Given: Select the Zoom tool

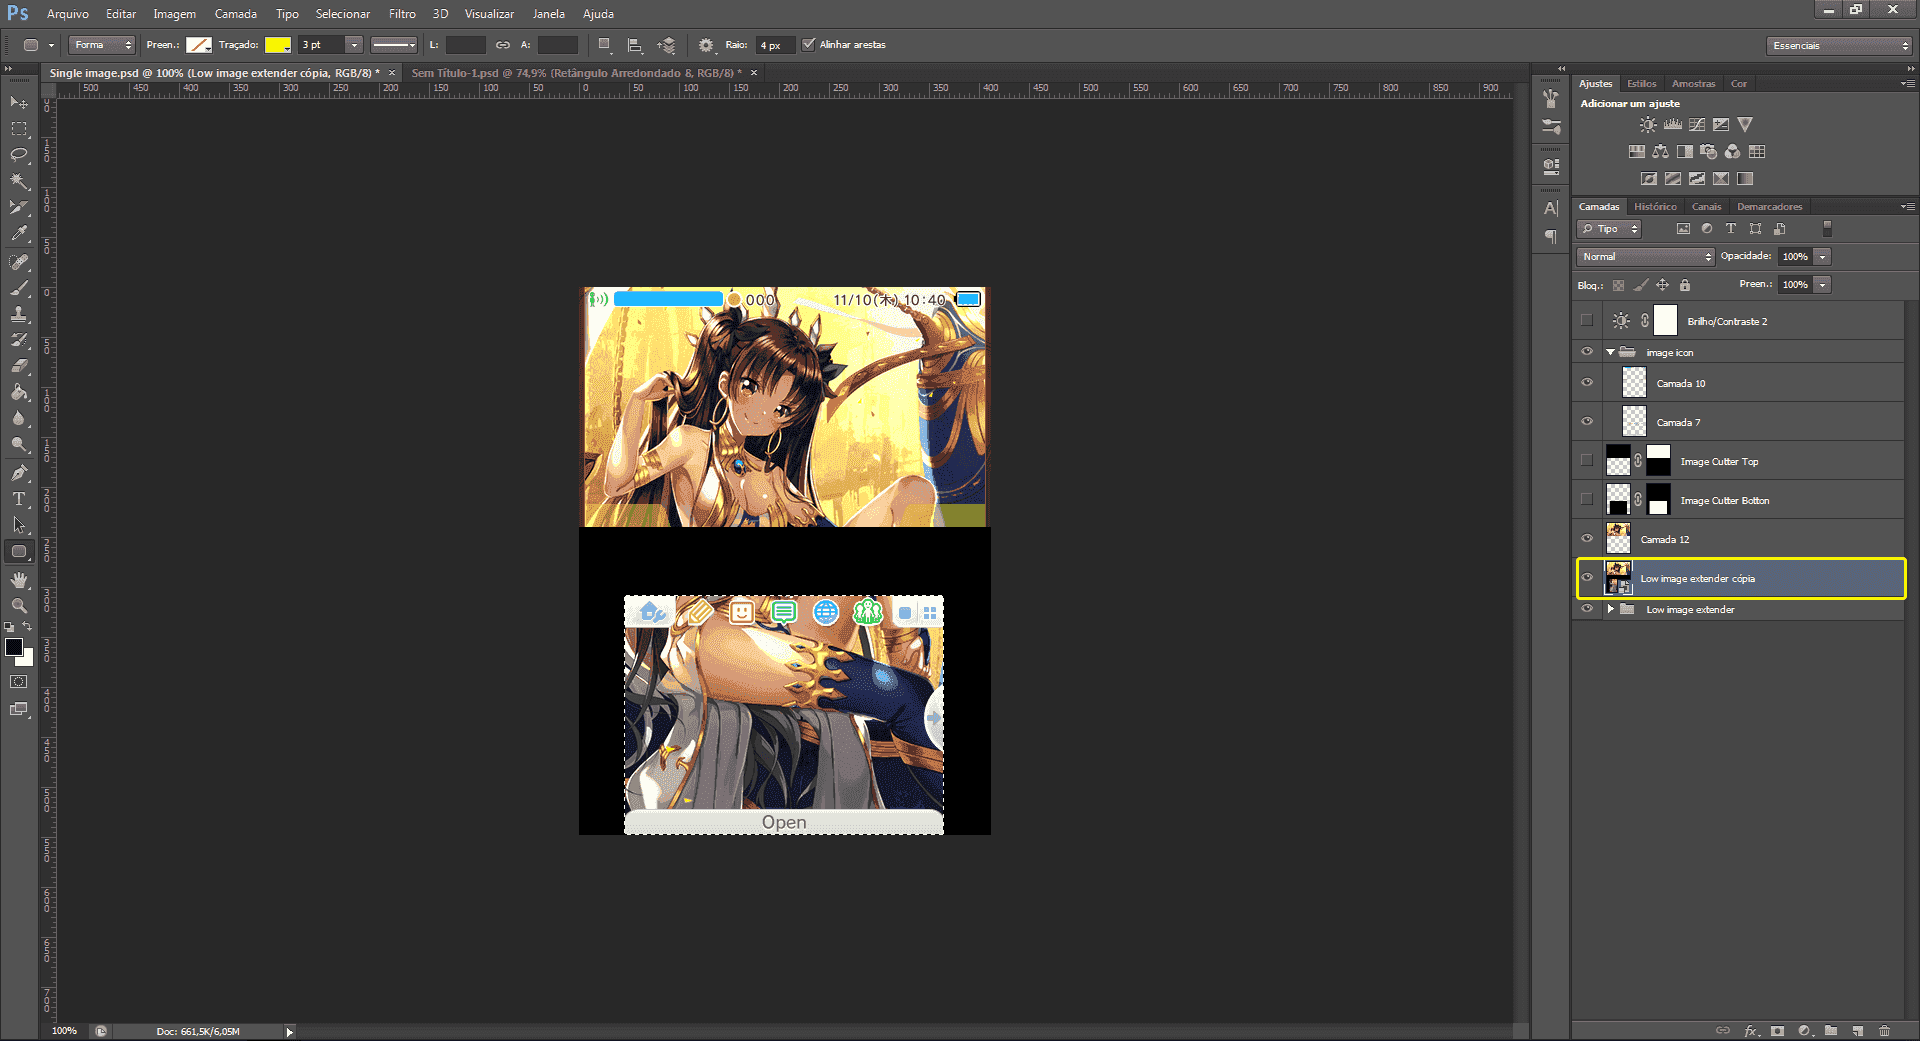Looking at the screenshot, I should coord(19,606).
